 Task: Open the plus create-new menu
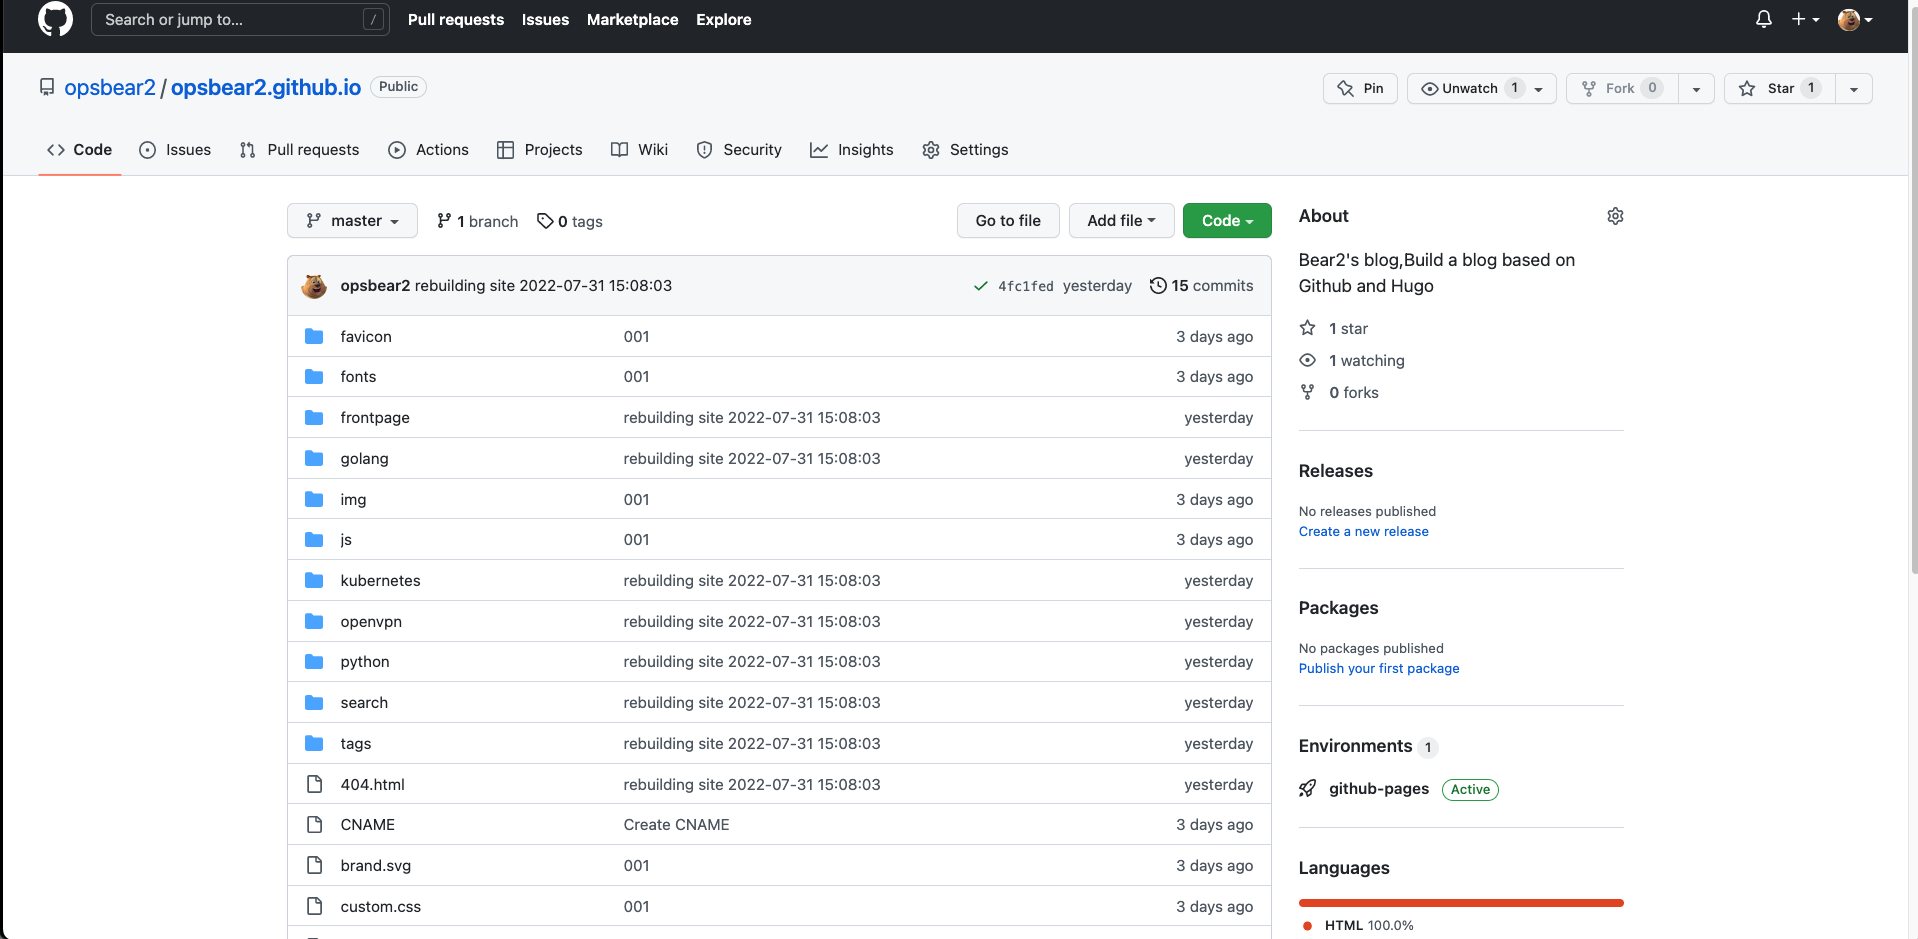(1805, 19)
